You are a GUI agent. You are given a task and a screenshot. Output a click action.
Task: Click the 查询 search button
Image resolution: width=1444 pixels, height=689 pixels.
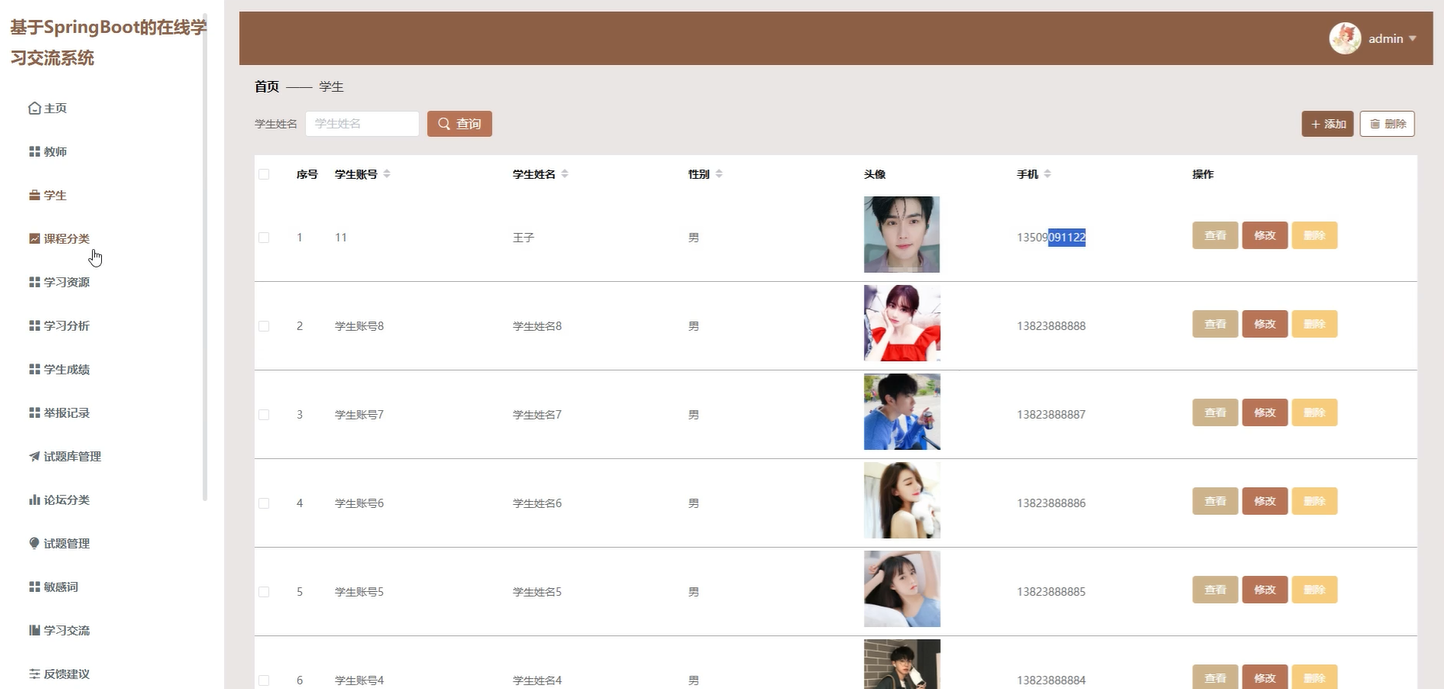459,124
